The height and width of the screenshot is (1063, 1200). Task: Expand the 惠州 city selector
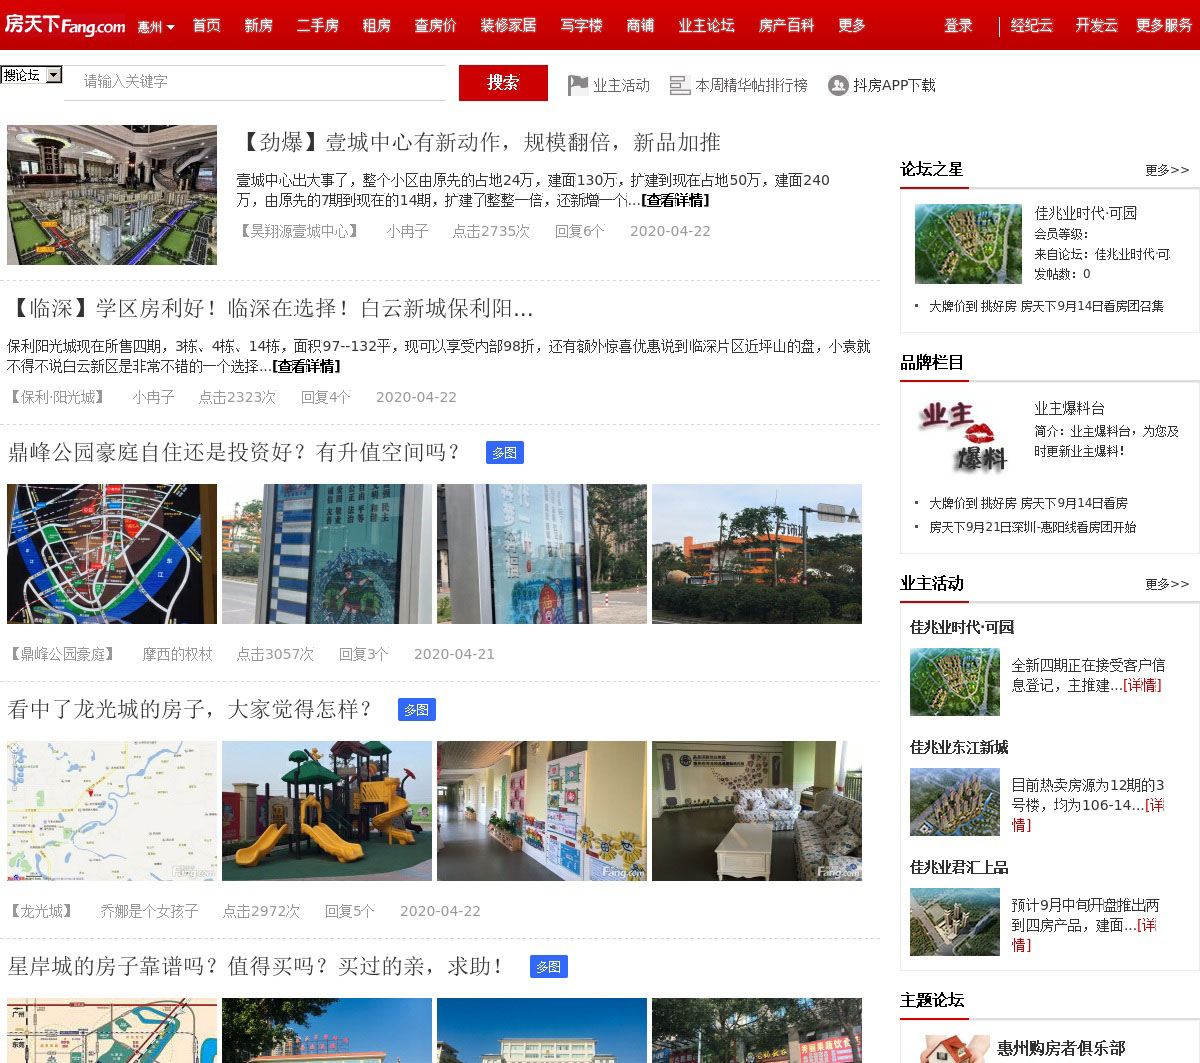pos(156,27)
